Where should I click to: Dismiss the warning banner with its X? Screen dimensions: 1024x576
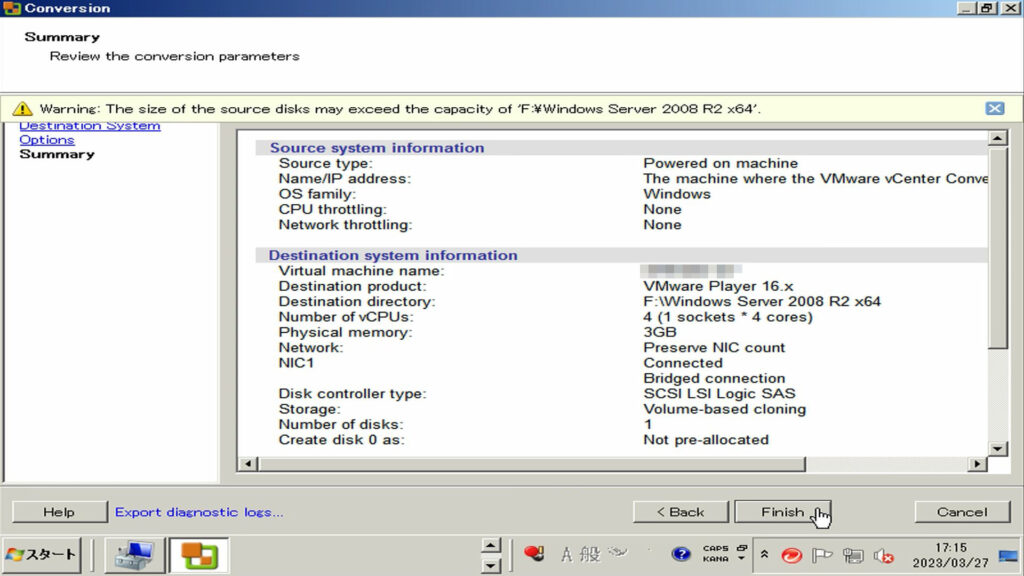pos(995,108)
